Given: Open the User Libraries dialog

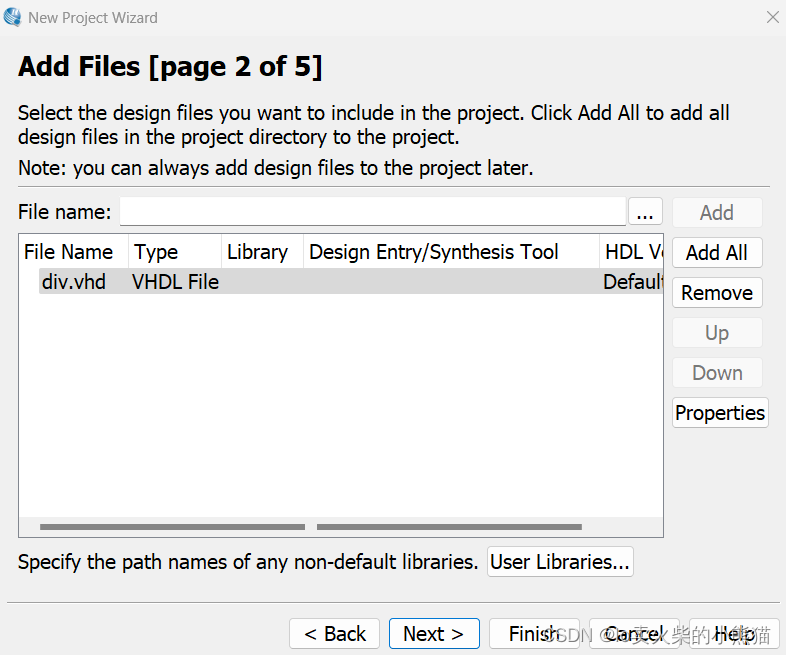Looking at the screenshot, I should [559, 562].
